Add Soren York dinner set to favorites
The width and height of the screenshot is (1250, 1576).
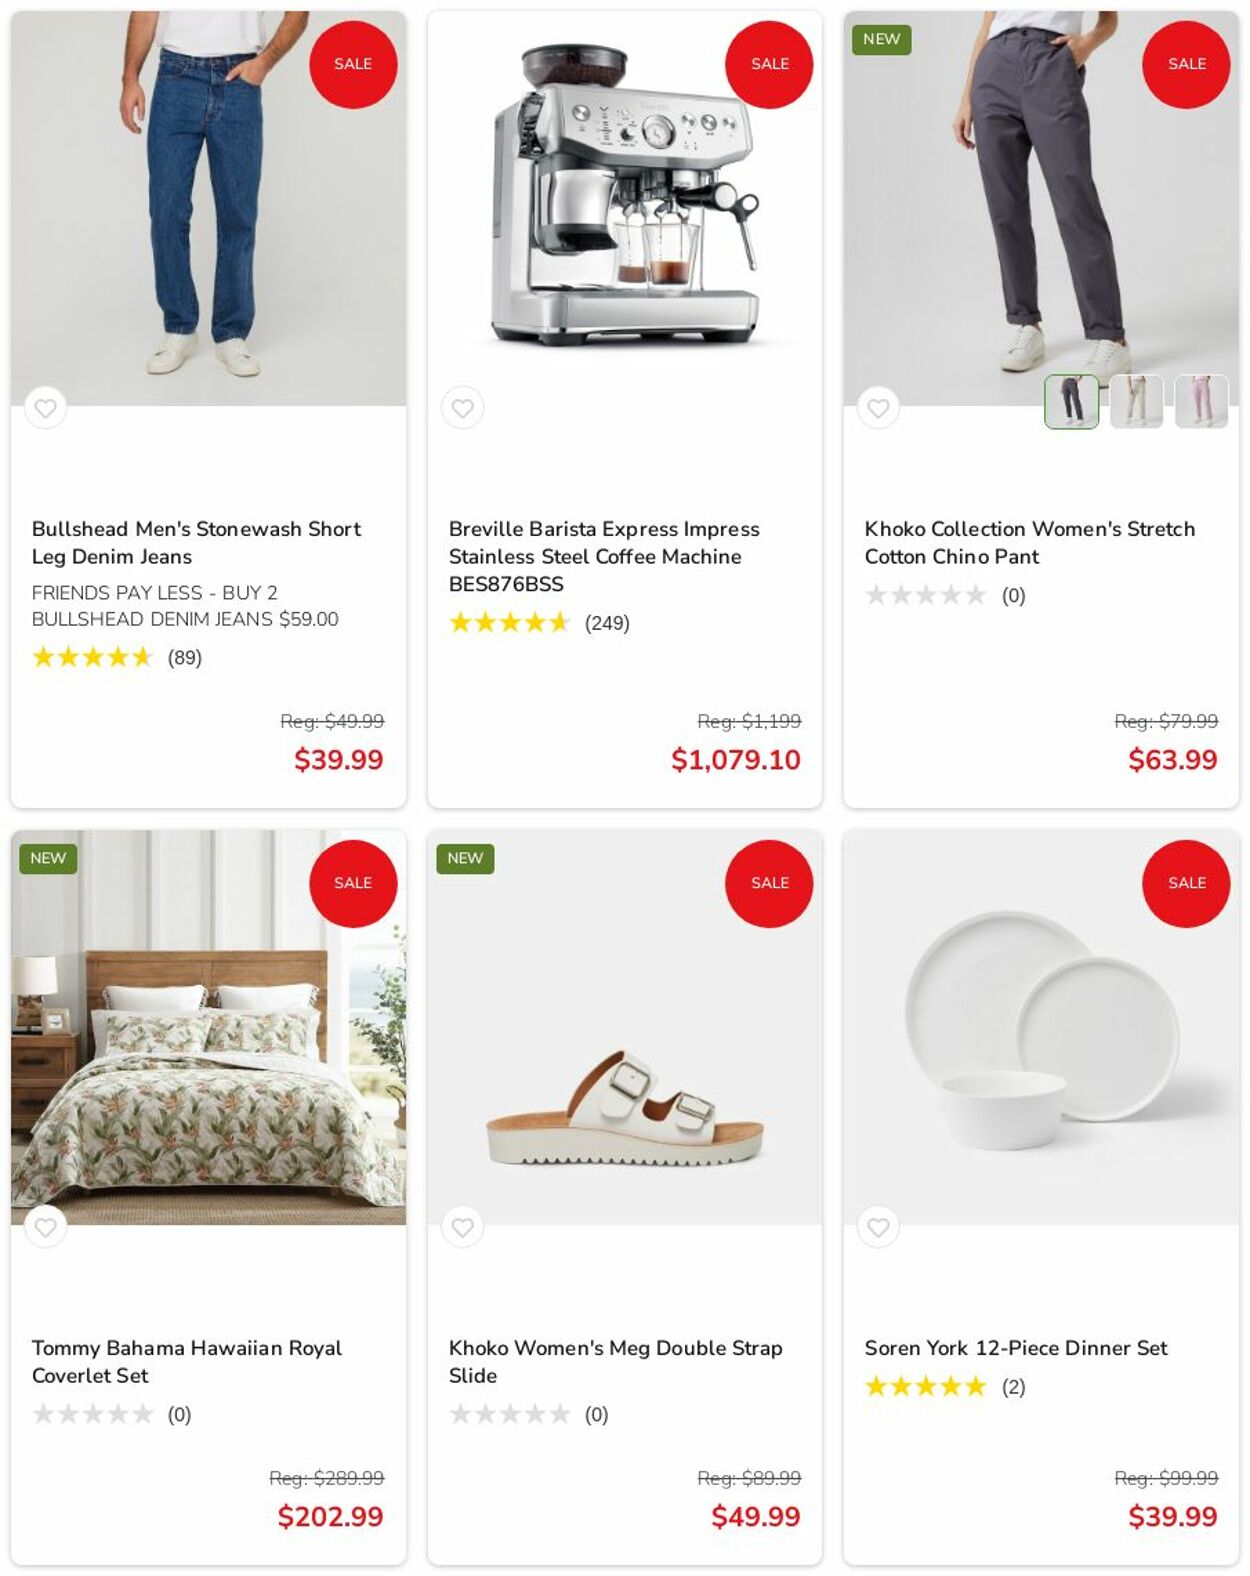coord(878,1227)
